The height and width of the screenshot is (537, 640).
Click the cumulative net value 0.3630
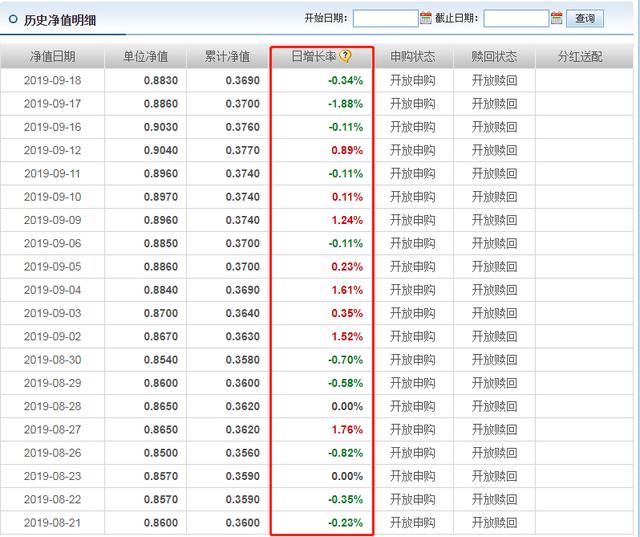242,336
